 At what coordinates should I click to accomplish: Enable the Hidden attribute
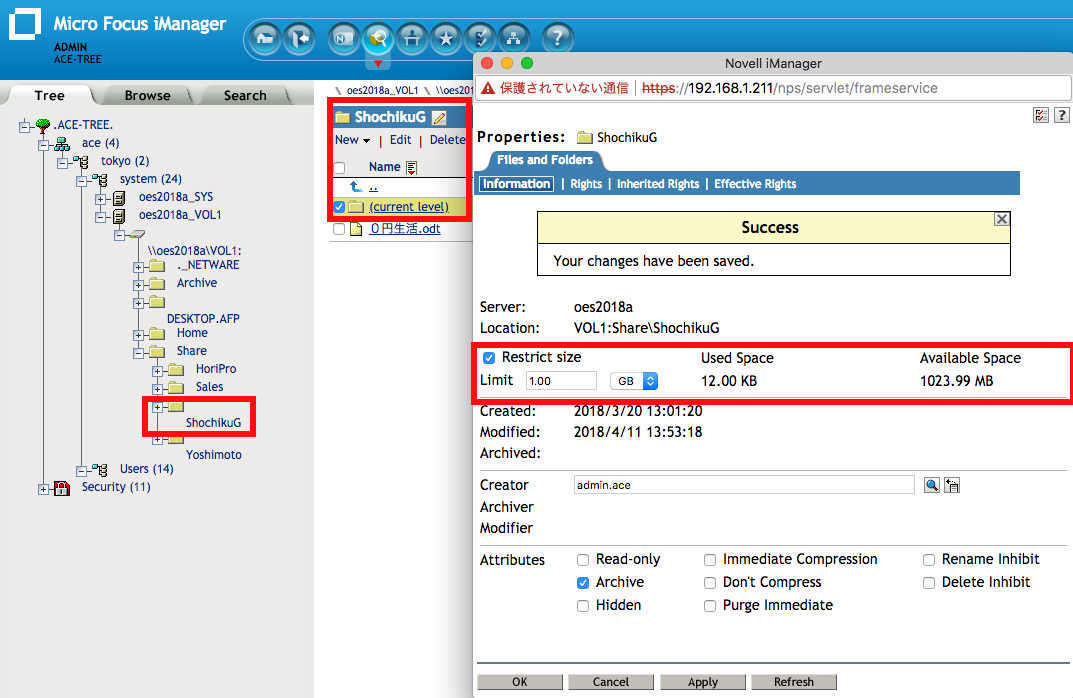(x=582, y=606)
